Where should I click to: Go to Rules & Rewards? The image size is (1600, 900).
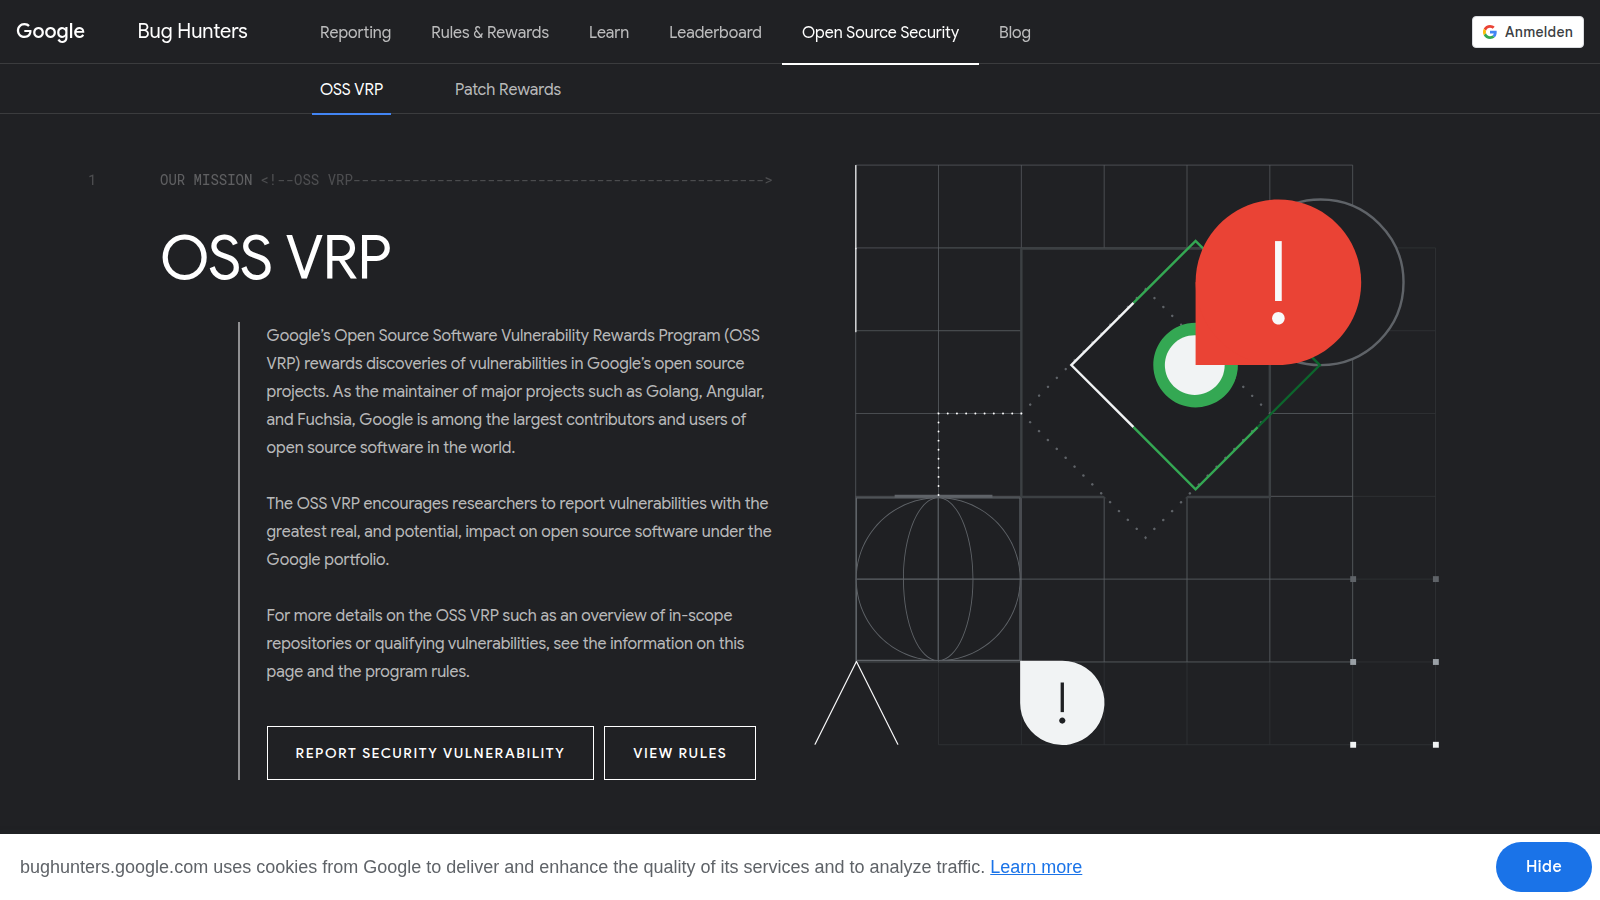490,32
